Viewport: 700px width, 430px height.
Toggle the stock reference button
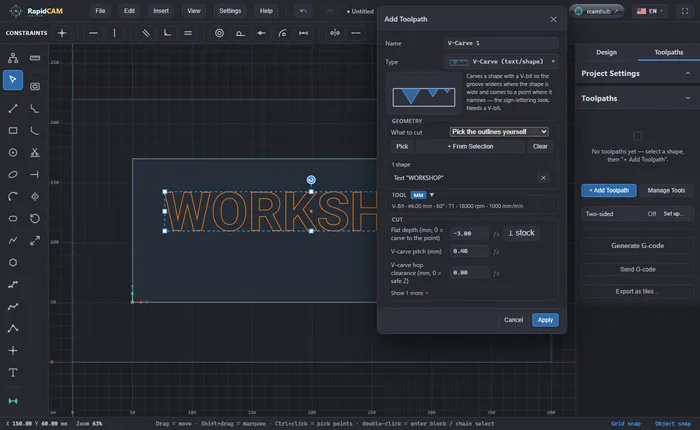[521, 233]
